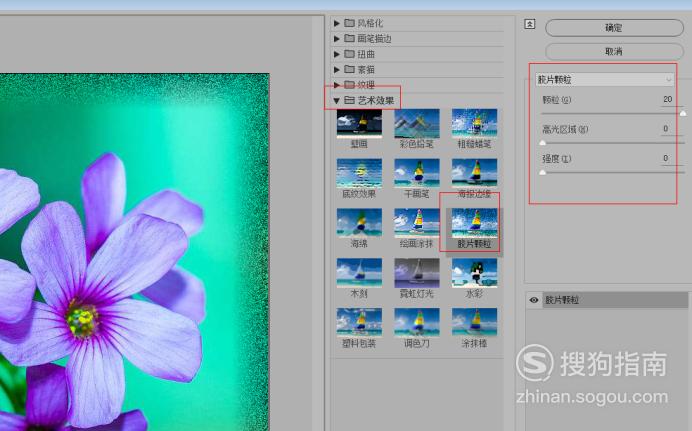
Task: Expand the 风格化 folder triangle
Action: [337, 23]
